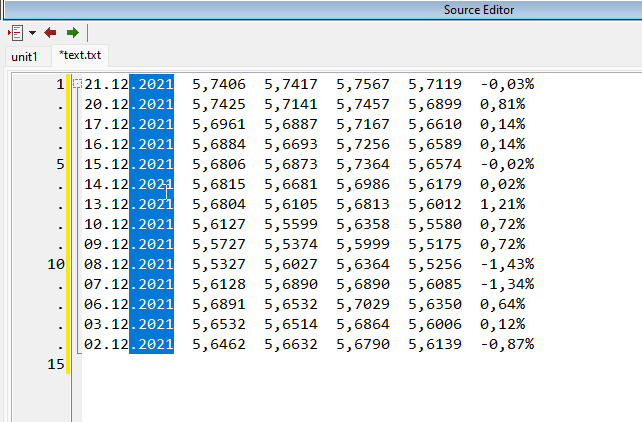
Task: Click line number 10 in the gutter
Action: click(x=56, y=264)
